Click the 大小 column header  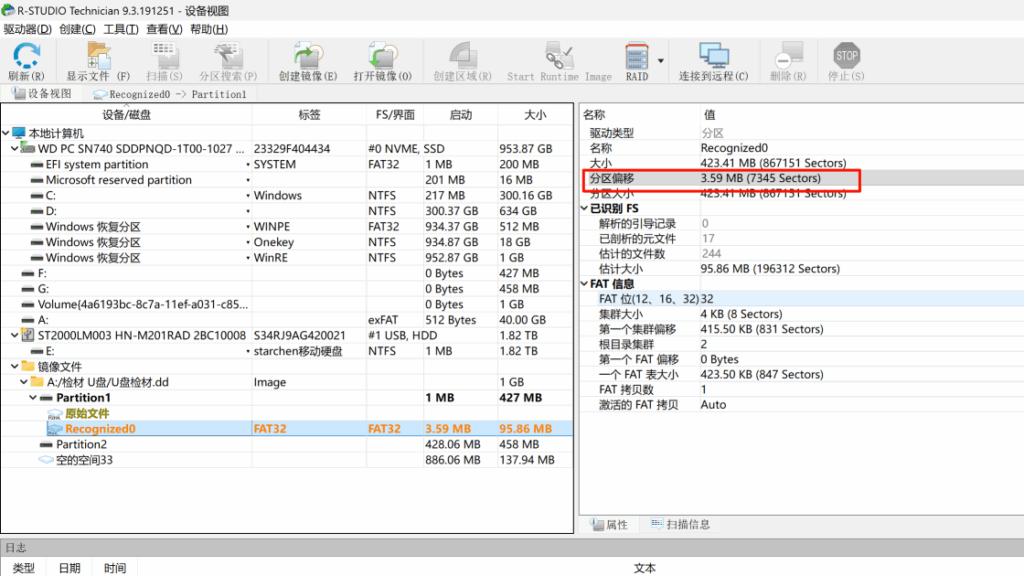coord(535,115)
